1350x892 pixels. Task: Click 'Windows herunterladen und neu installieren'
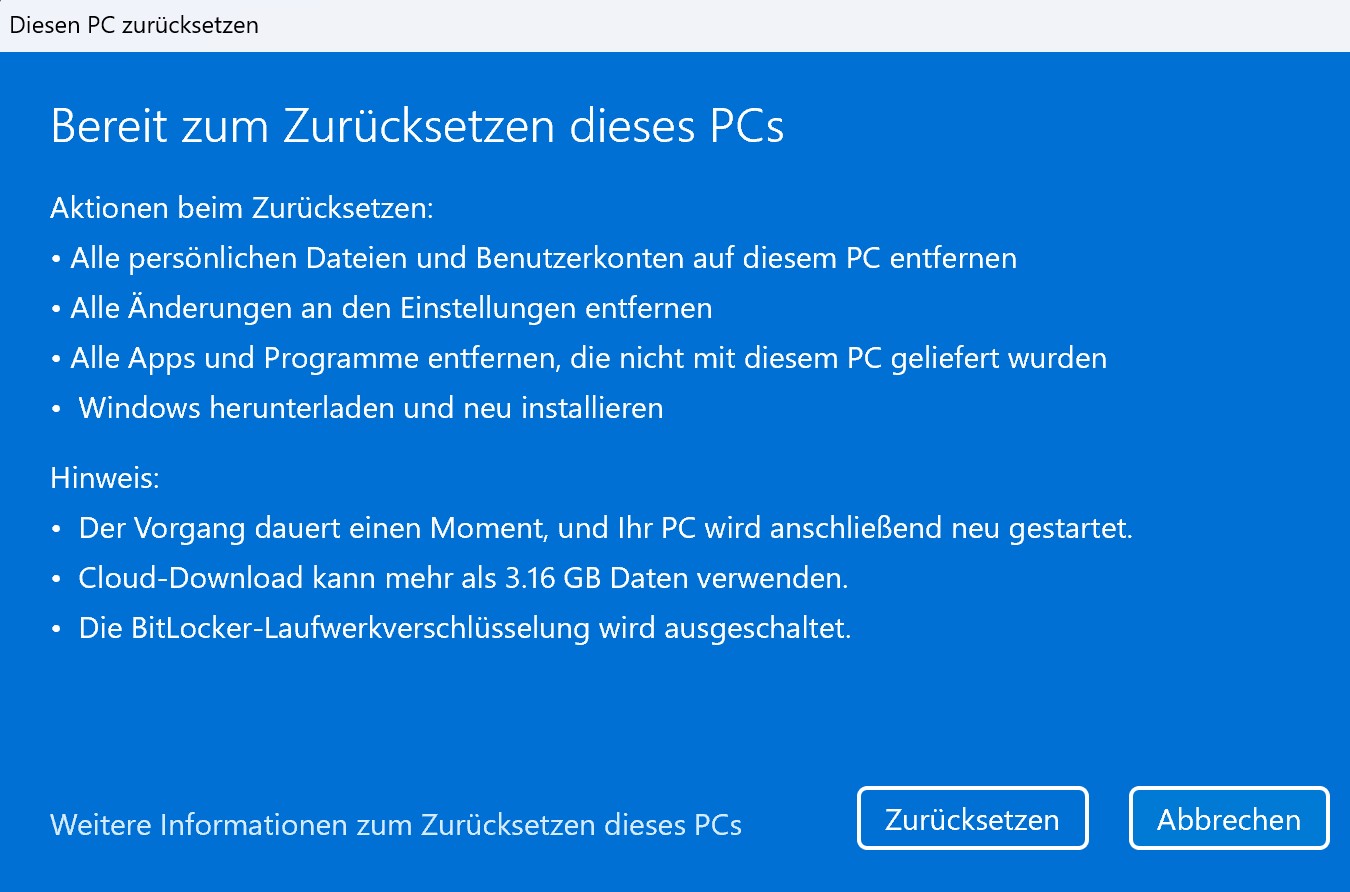[x=370, y=407]
